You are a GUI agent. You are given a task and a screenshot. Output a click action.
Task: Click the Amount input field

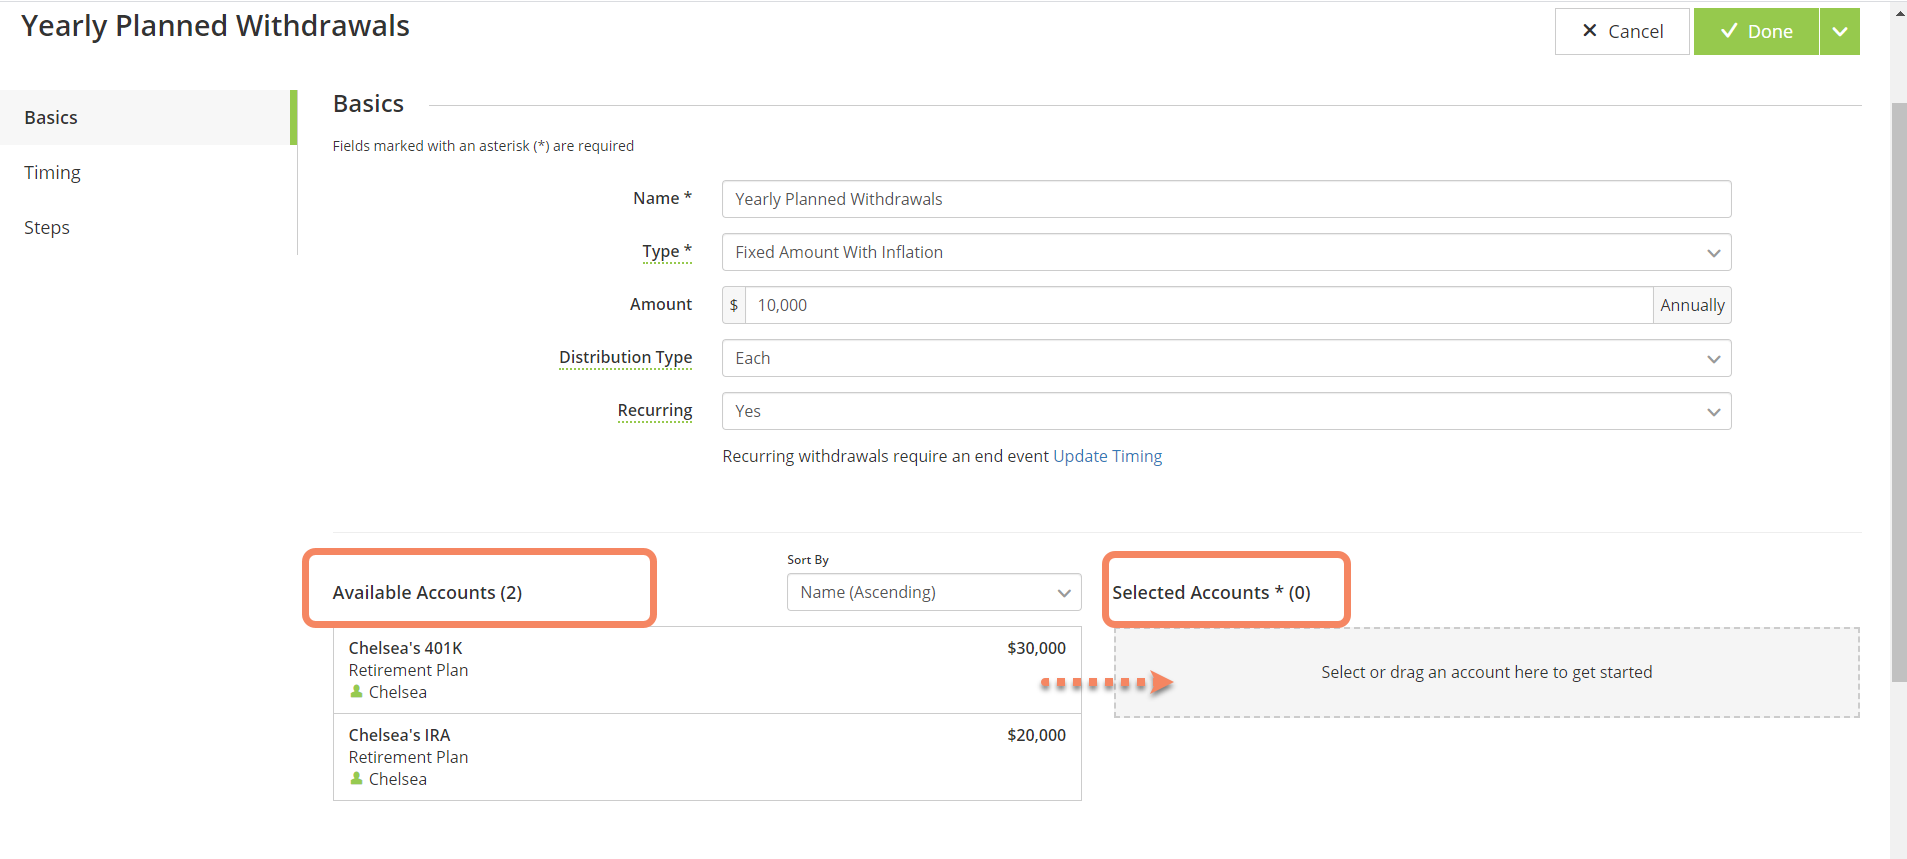click(1198, 305)
